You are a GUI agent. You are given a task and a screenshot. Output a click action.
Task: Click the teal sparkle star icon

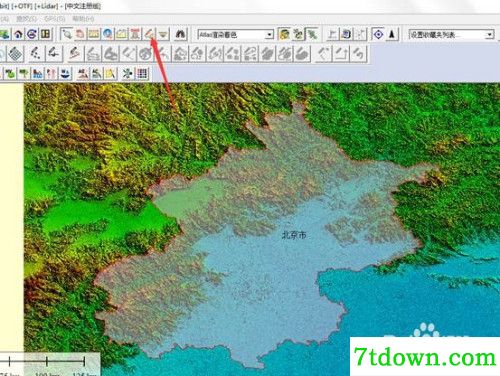coord(128,73)
